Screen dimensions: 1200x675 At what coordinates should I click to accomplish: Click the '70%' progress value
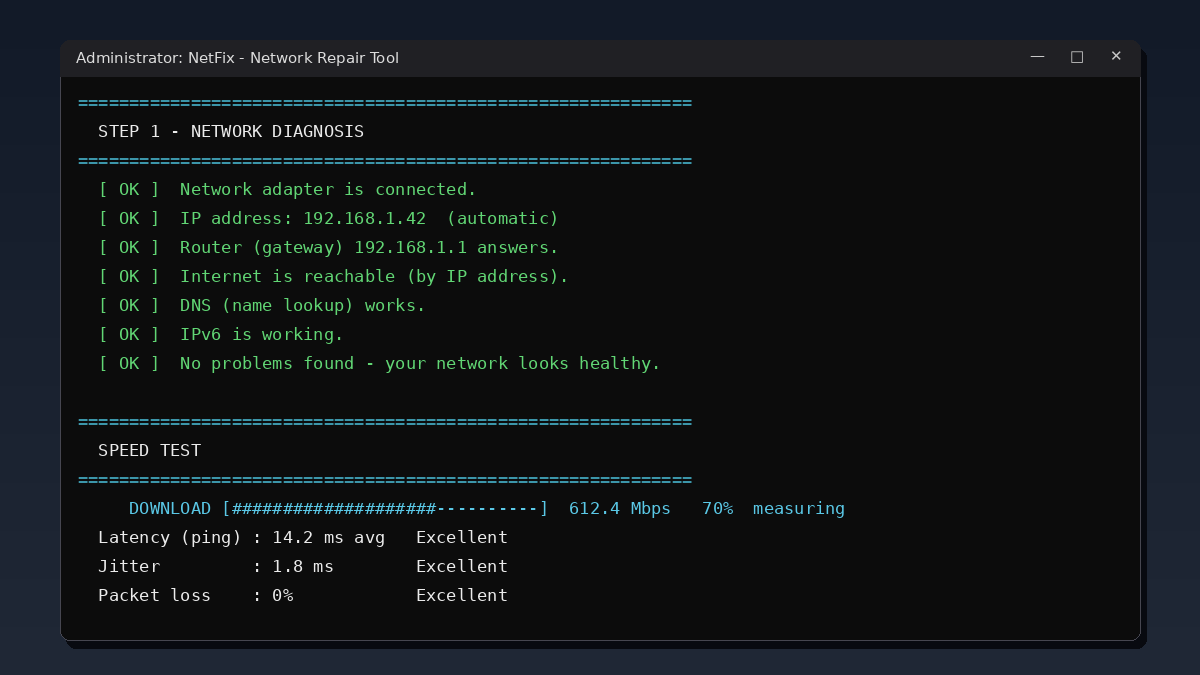coord(717,509)
